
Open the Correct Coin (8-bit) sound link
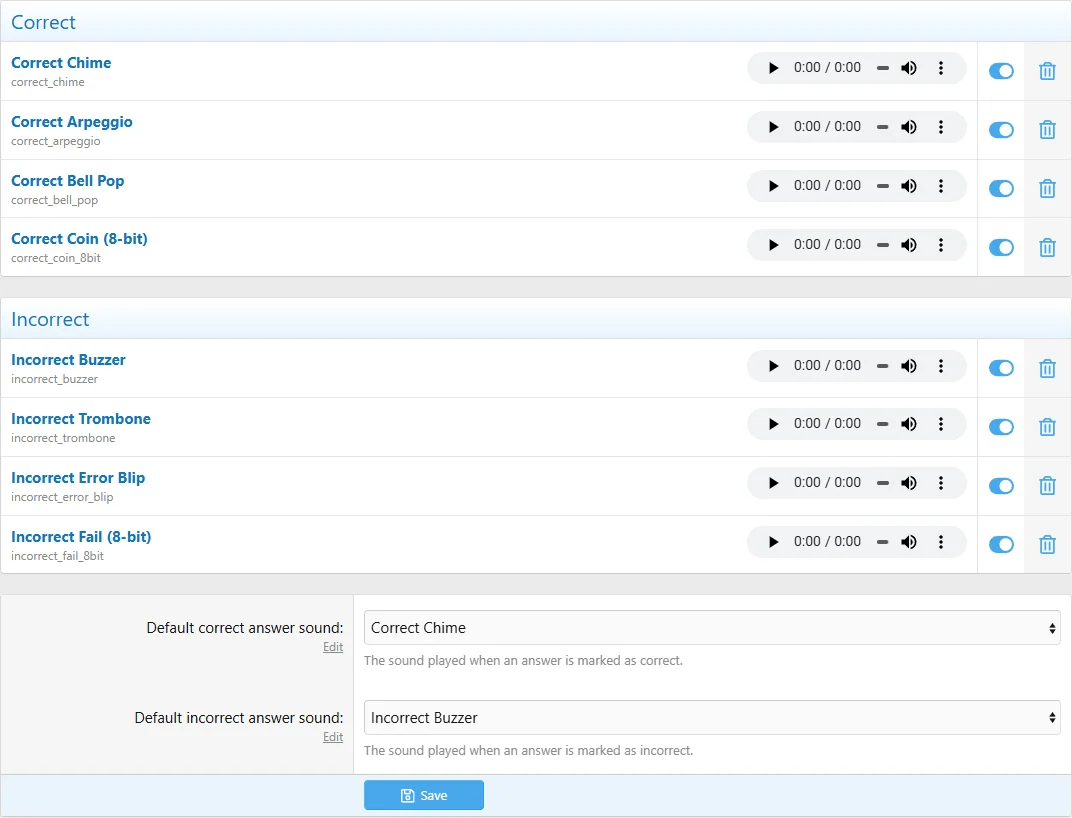(x=79, y=239)
